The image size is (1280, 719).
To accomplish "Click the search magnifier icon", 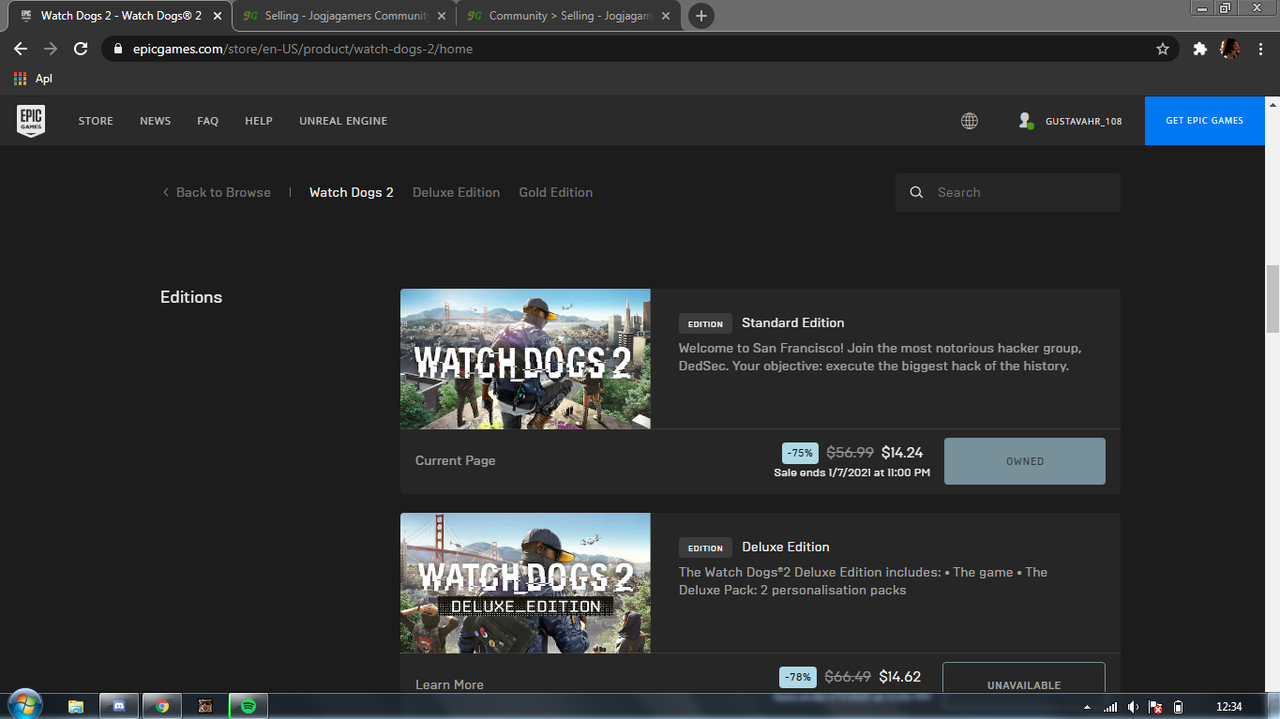I will (916, 192).
